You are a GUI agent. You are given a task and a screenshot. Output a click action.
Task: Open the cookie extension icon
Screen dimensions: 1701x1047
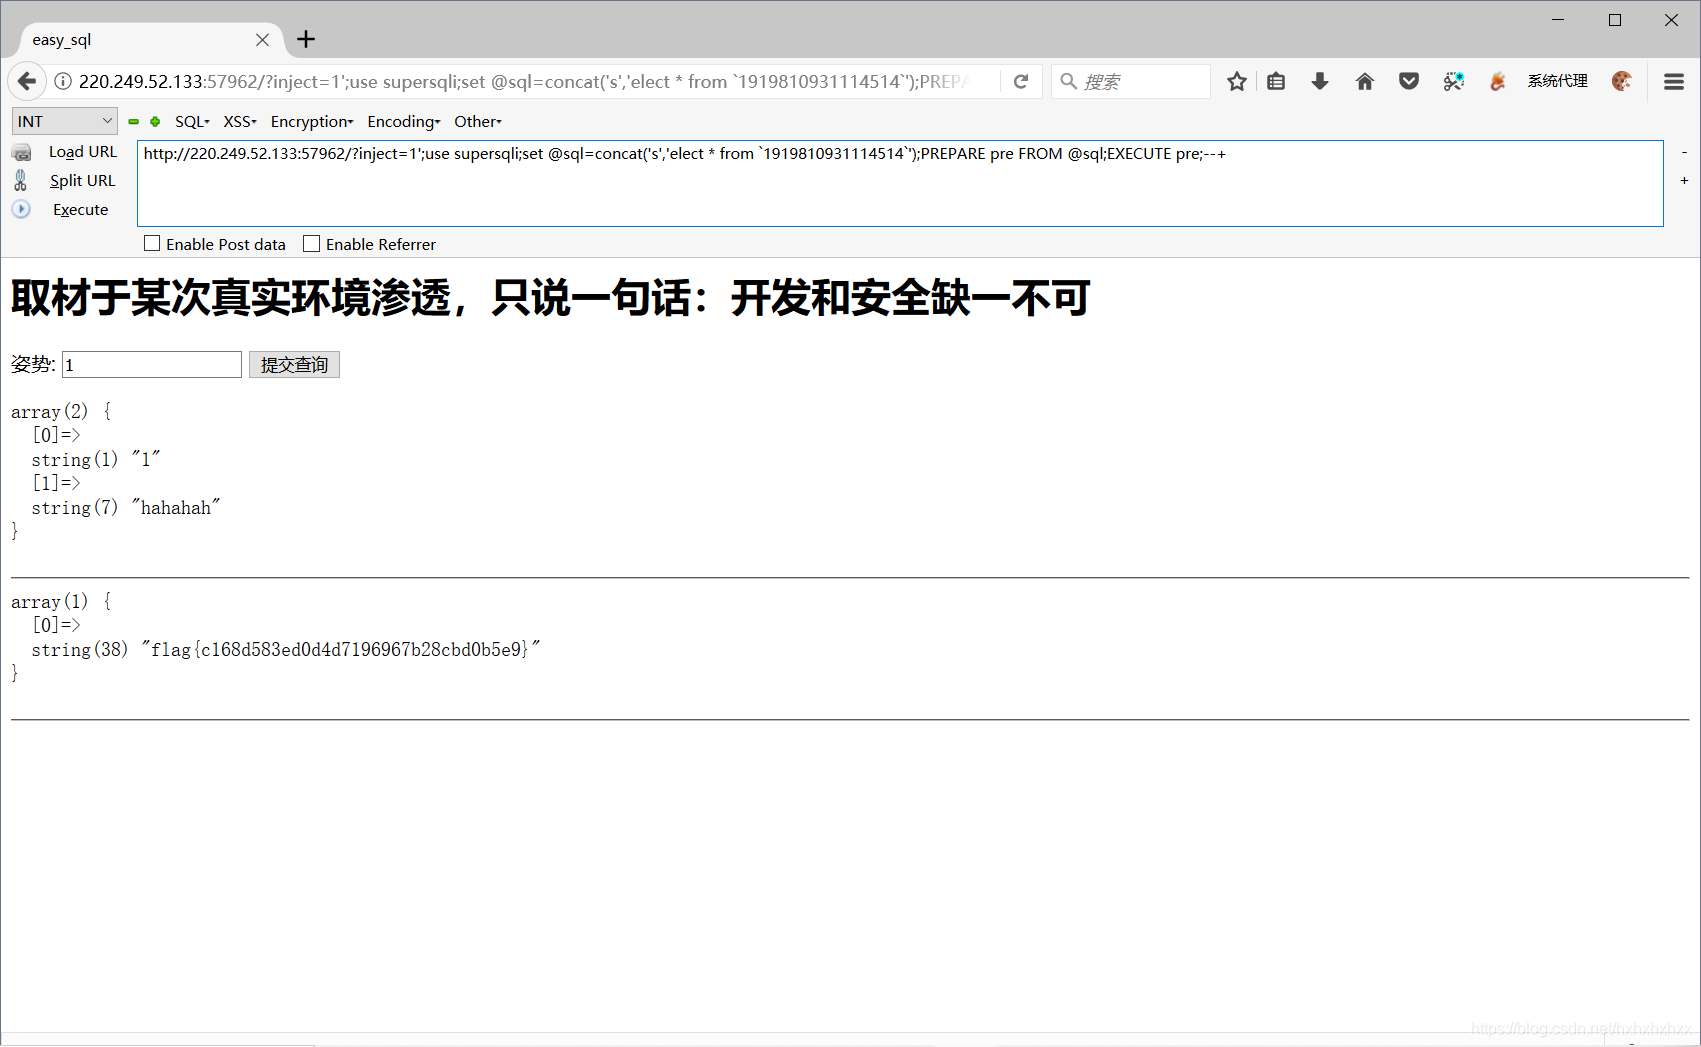click(1622, 81)
